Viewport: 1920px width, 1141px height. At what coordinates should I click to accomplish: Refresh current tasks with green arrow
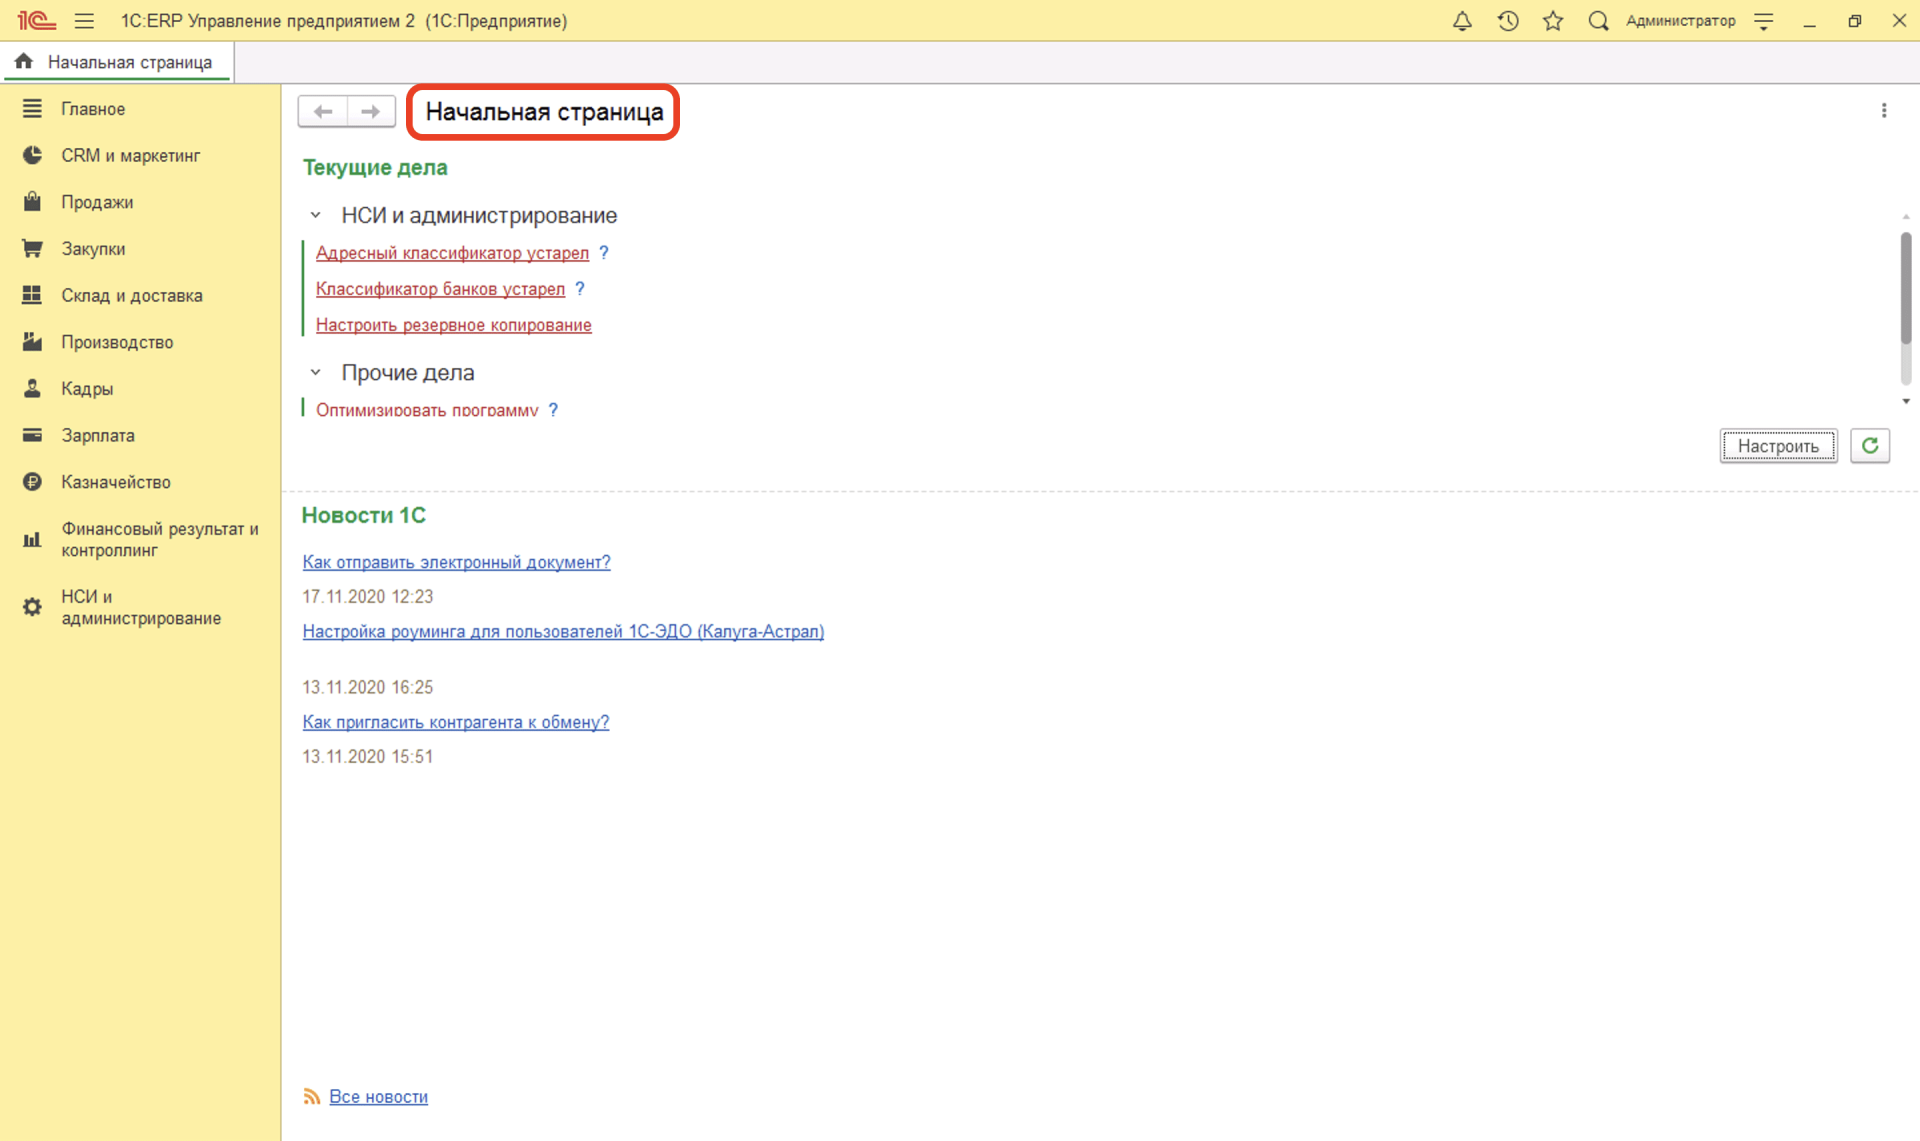coord(1870,445)
